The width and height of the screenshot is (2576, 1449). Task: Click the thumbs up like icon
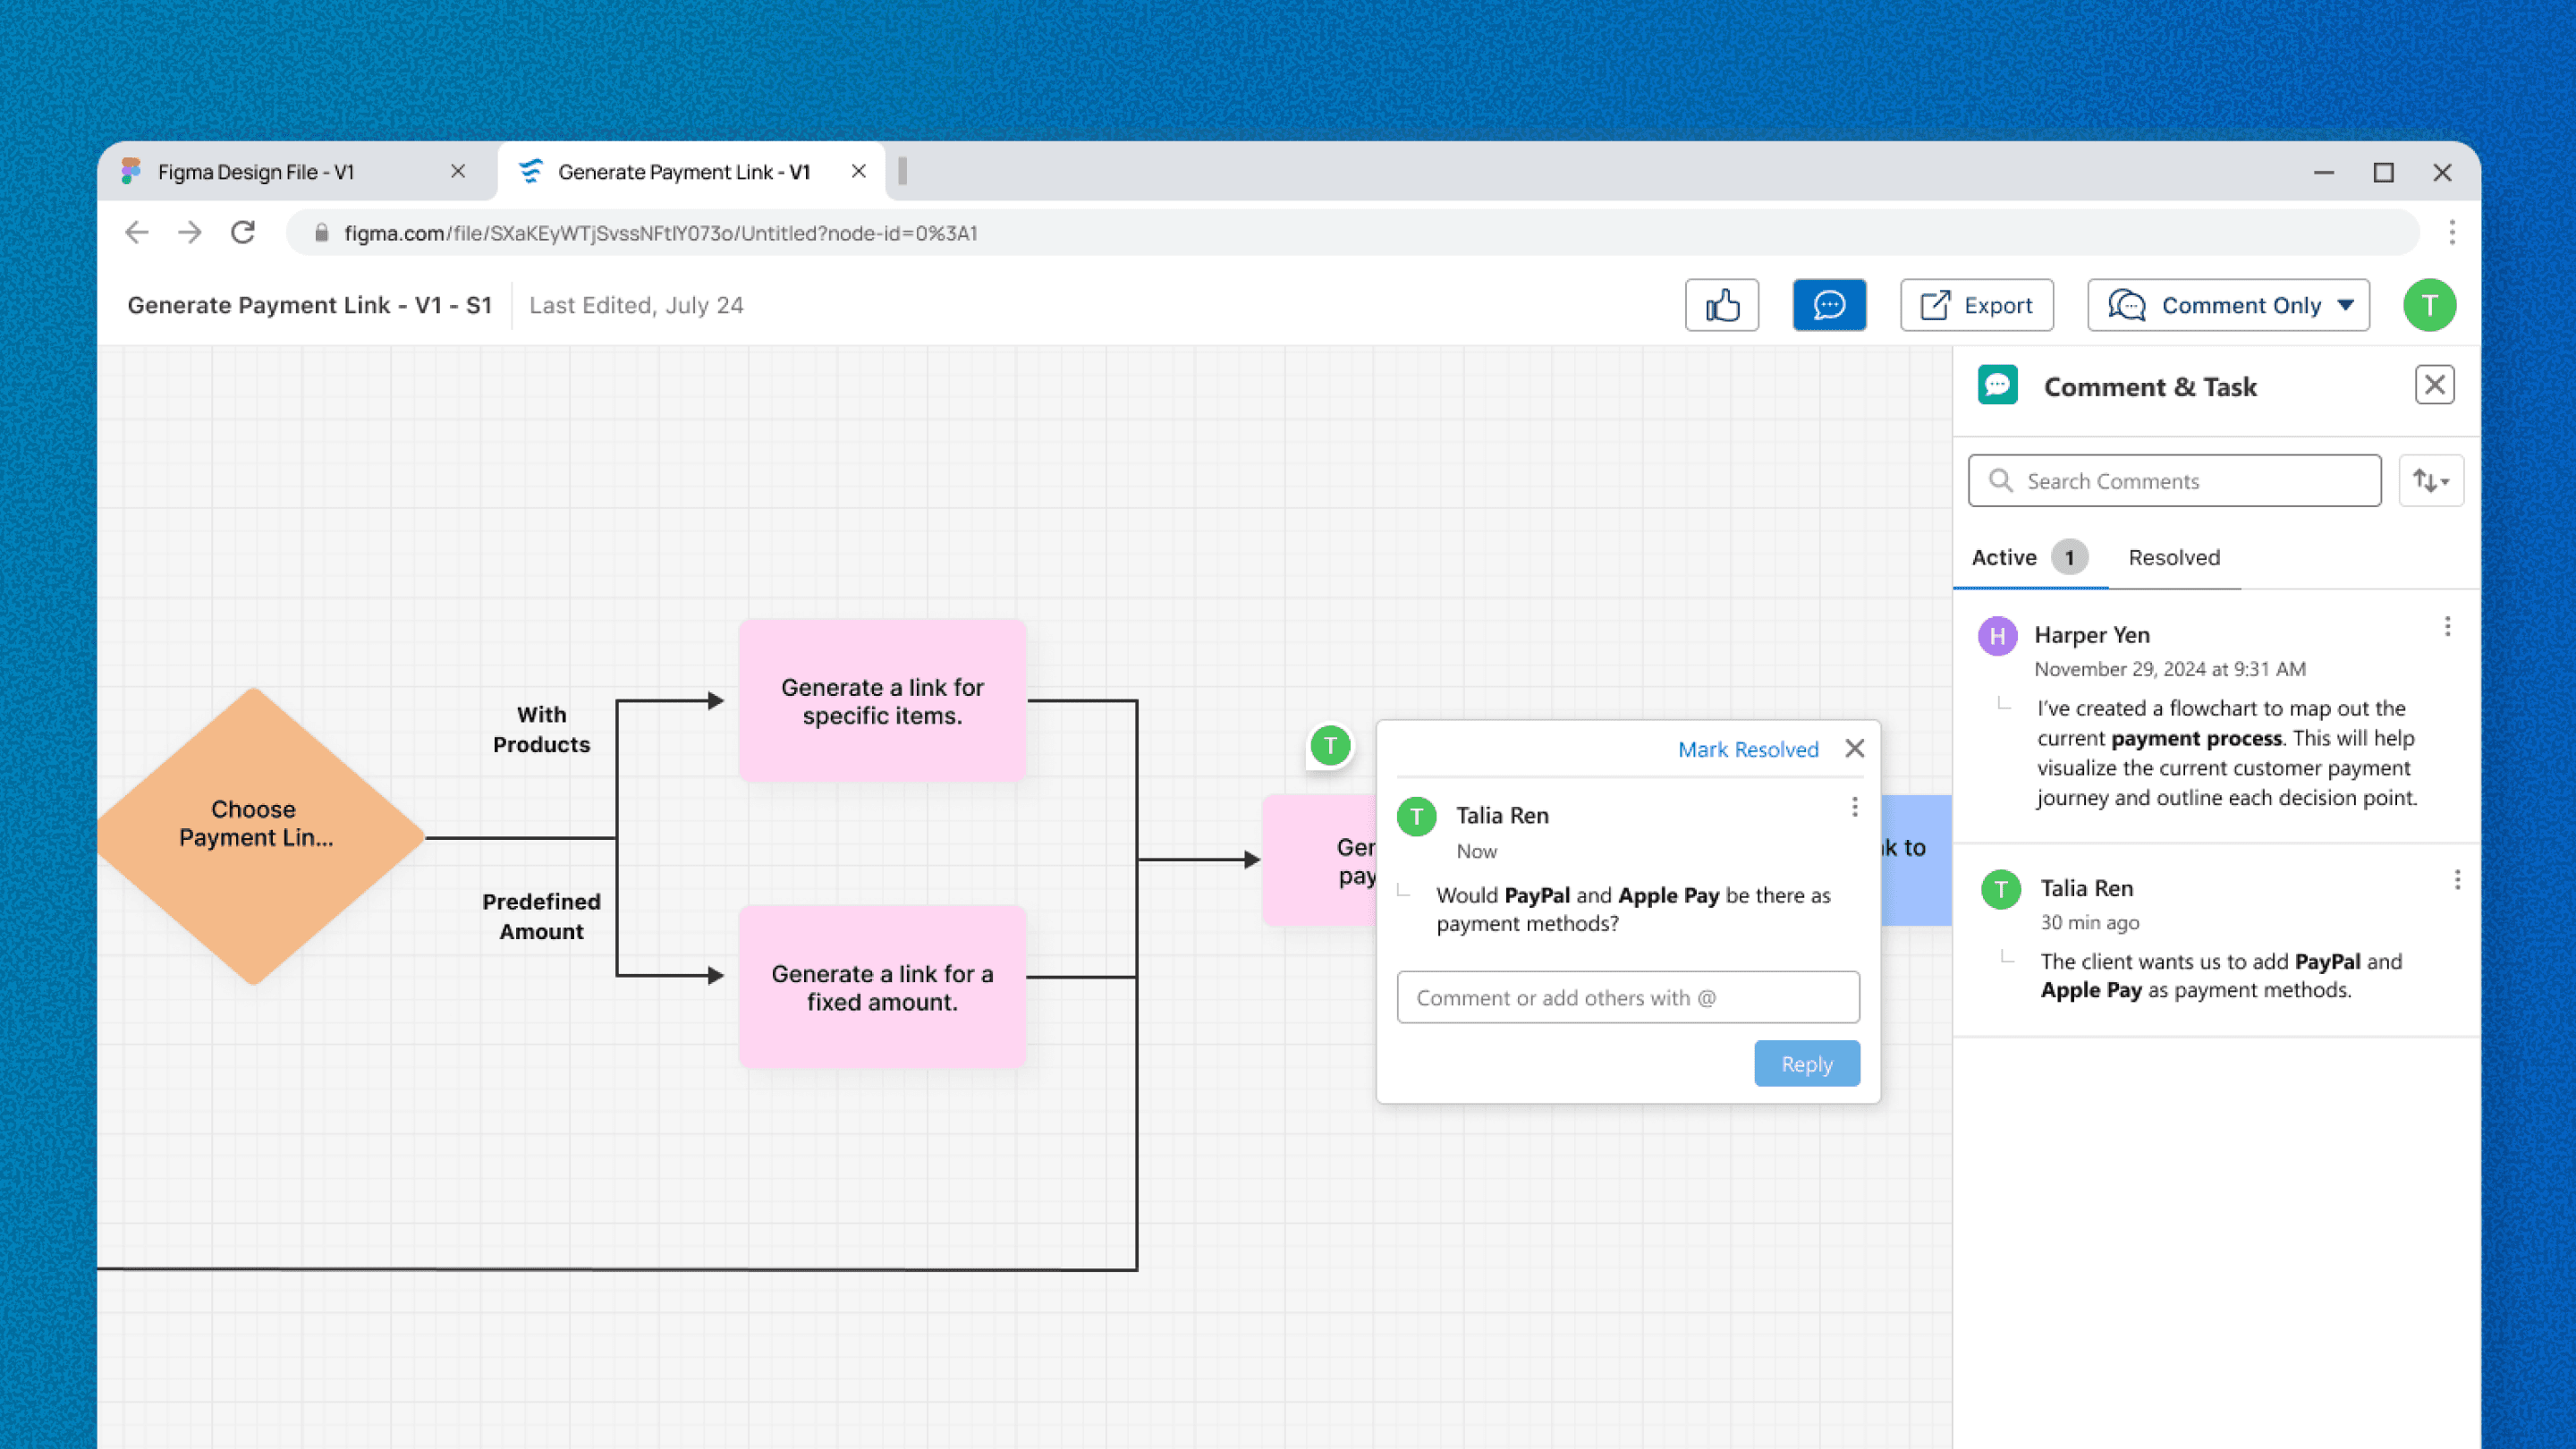(1721, 305)
